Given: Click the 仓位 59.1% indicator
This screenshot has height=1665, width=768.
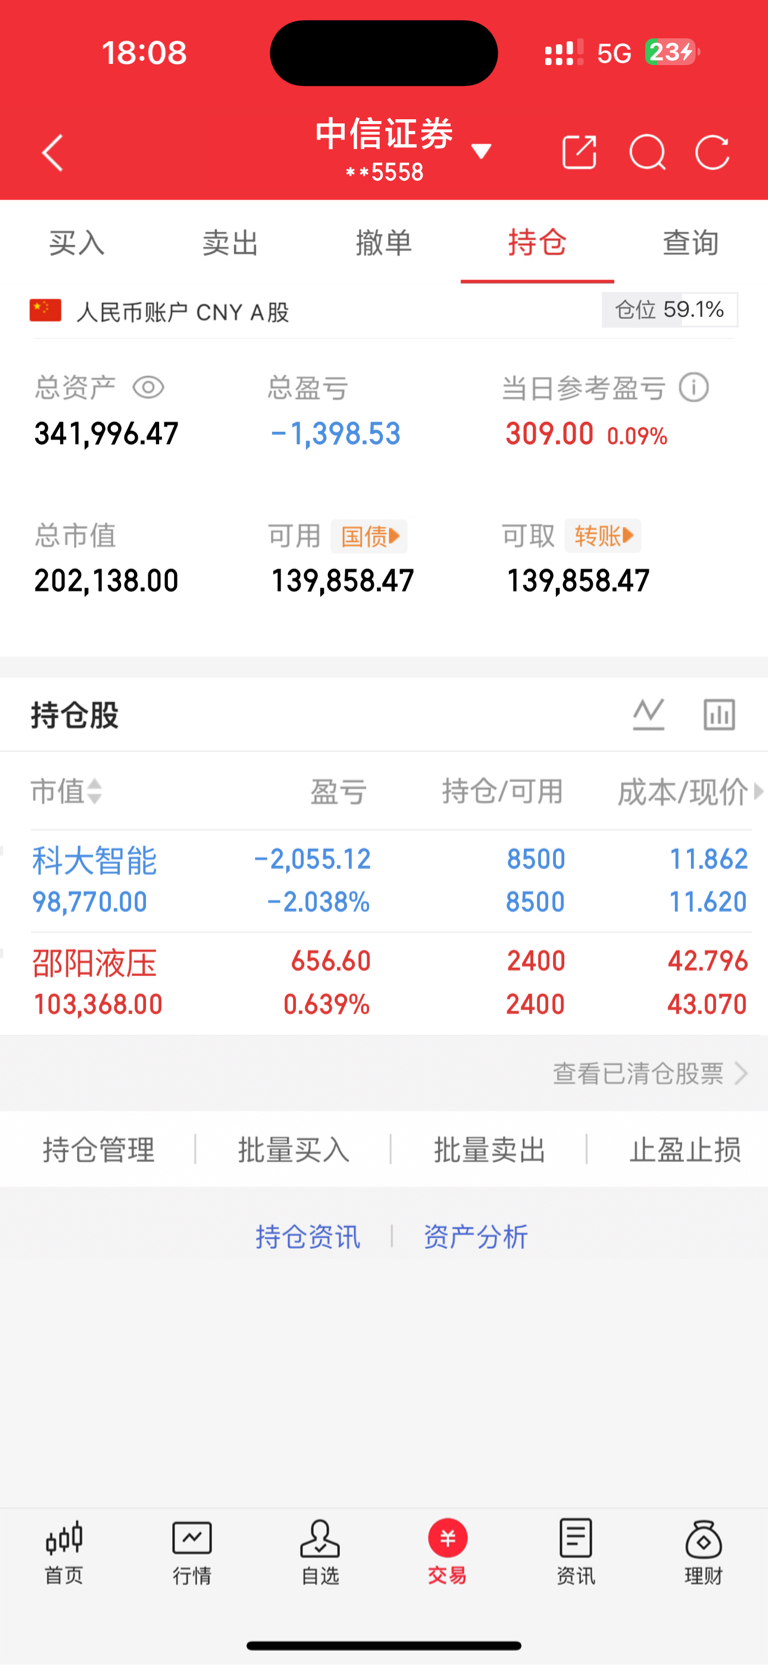Looking at the screenshot, I should (670, 310).
